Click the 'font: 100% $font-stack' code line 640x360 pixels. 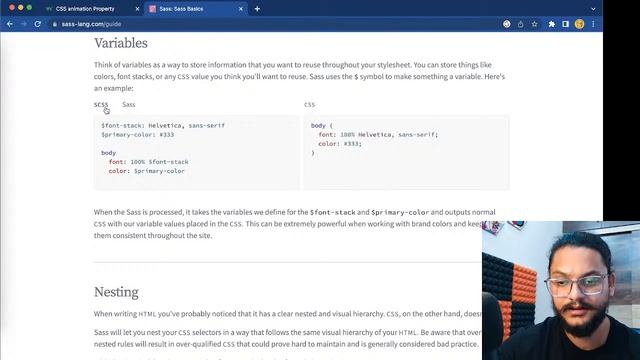coord(149,162)
